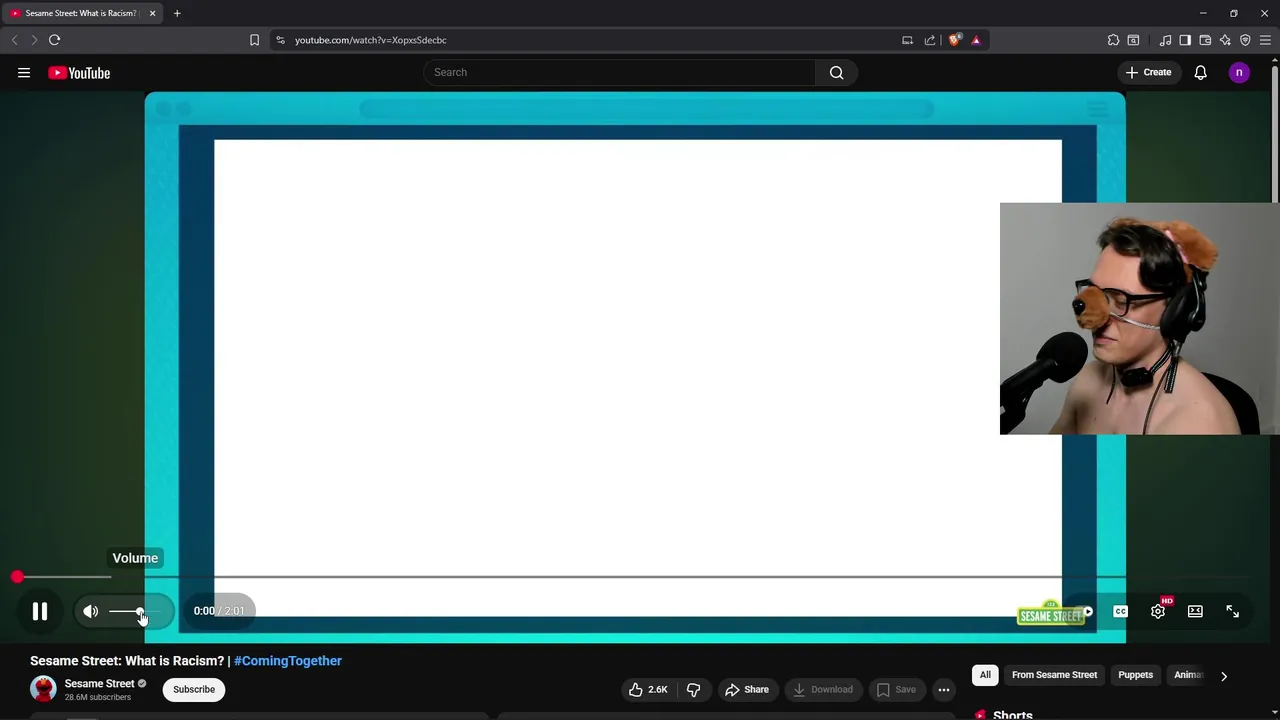Open the YouTube guide hamburger menu
The image size is (1280, 720).
24,72
